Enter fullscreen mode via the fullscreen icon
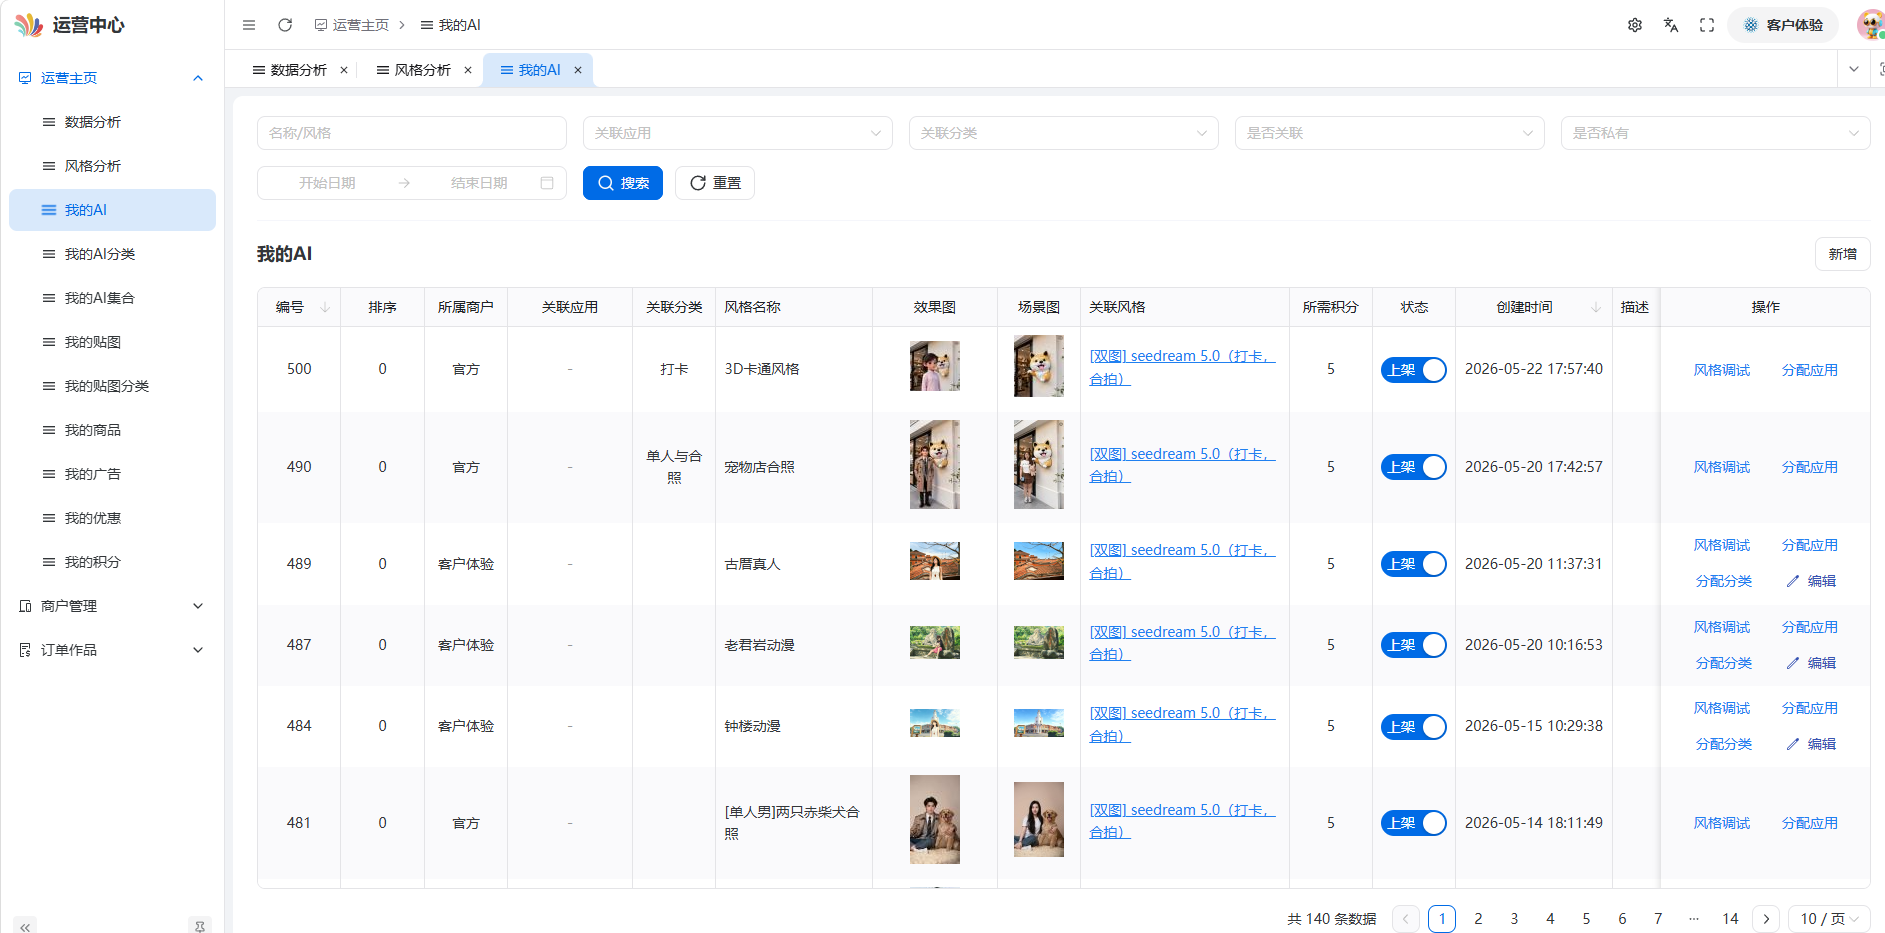This screenshot has width=1885, height=933. [x=1707, y=25]
